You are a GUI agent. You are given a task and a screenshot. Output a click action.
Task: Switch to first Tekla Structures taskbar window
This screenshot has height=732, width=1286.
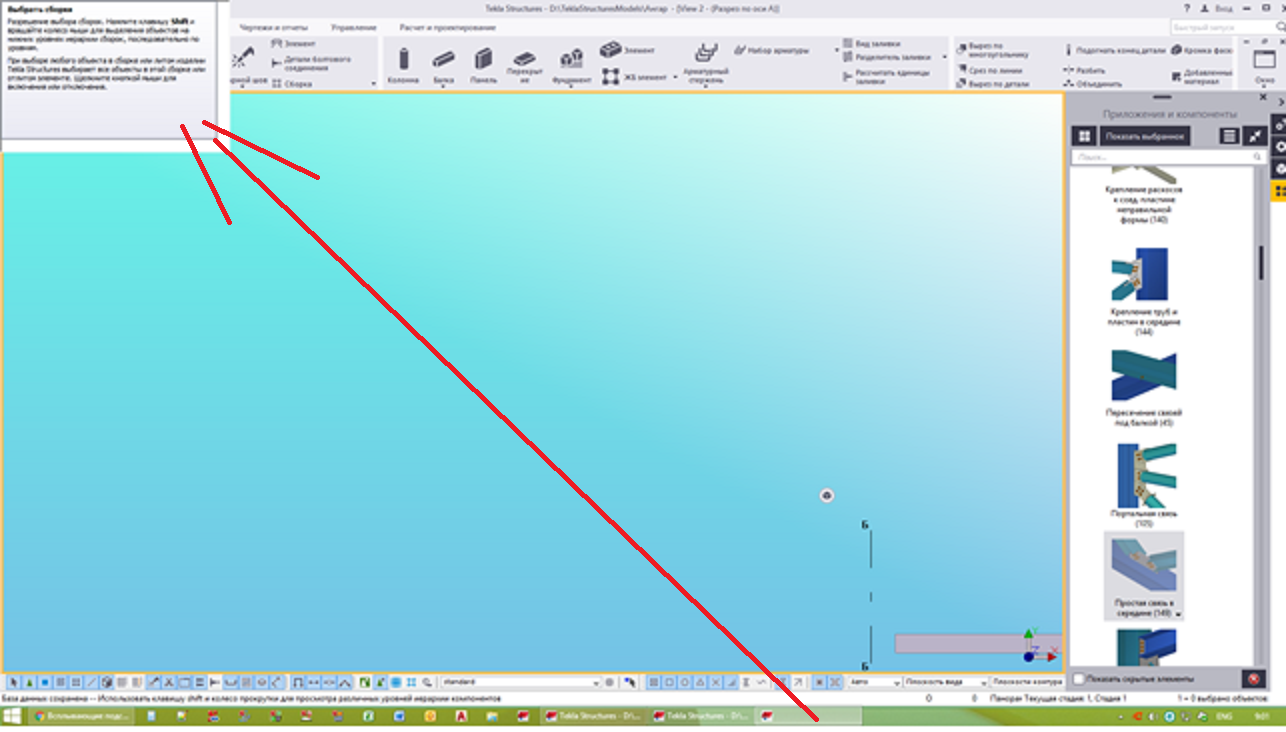594,716
